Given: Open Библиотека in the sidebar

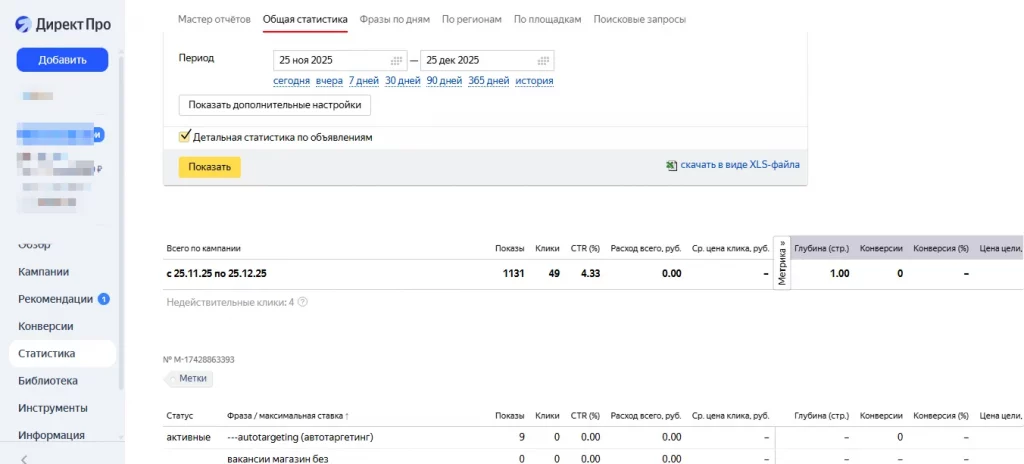Looking at the screenshot, I should click(48, 380).
